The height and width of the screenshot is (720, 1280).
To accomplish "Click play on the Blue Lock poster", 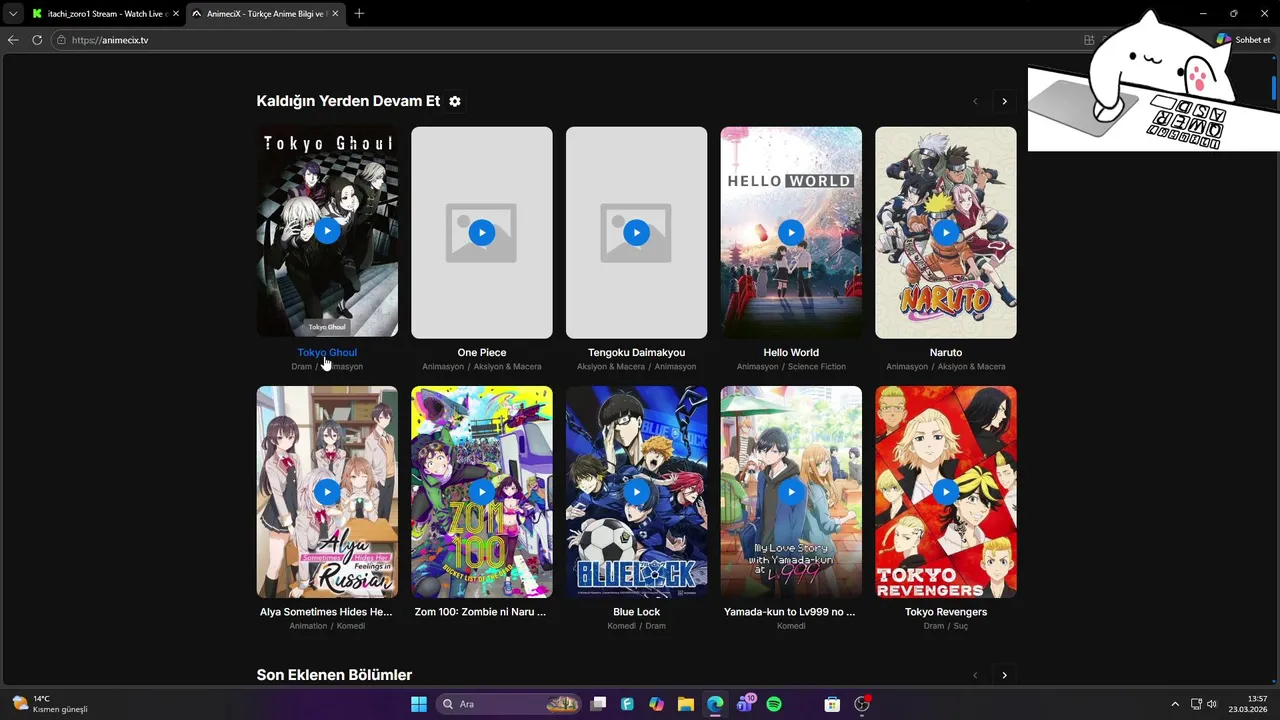I will 636,491.
